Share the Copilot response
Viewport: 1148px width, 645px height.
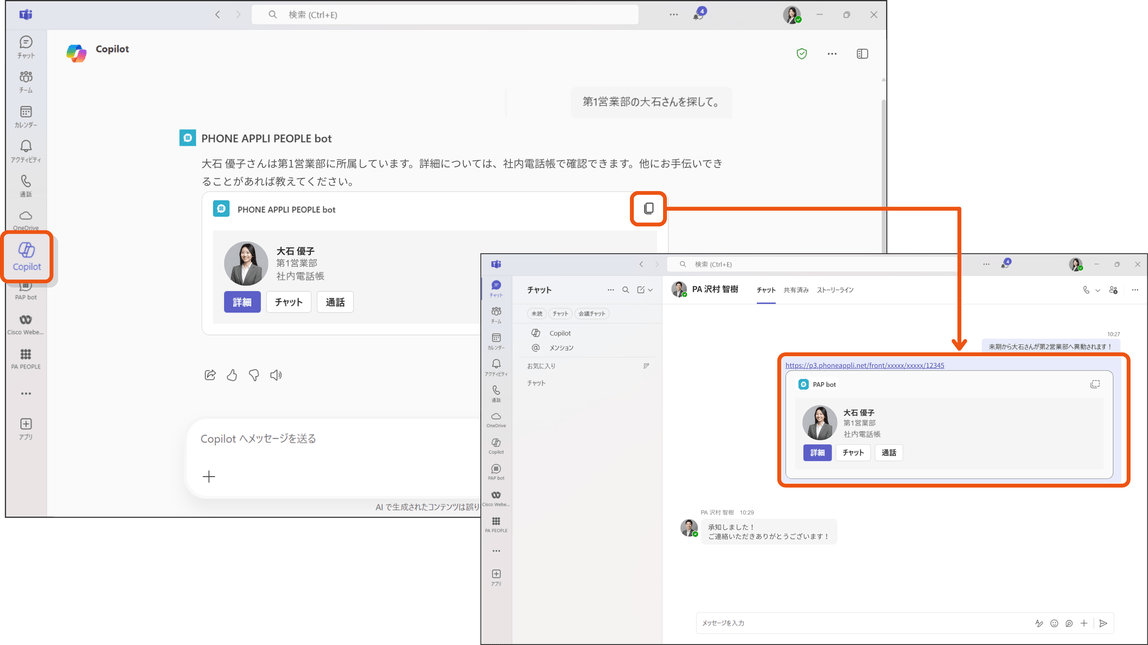click(x=210, y=375)
